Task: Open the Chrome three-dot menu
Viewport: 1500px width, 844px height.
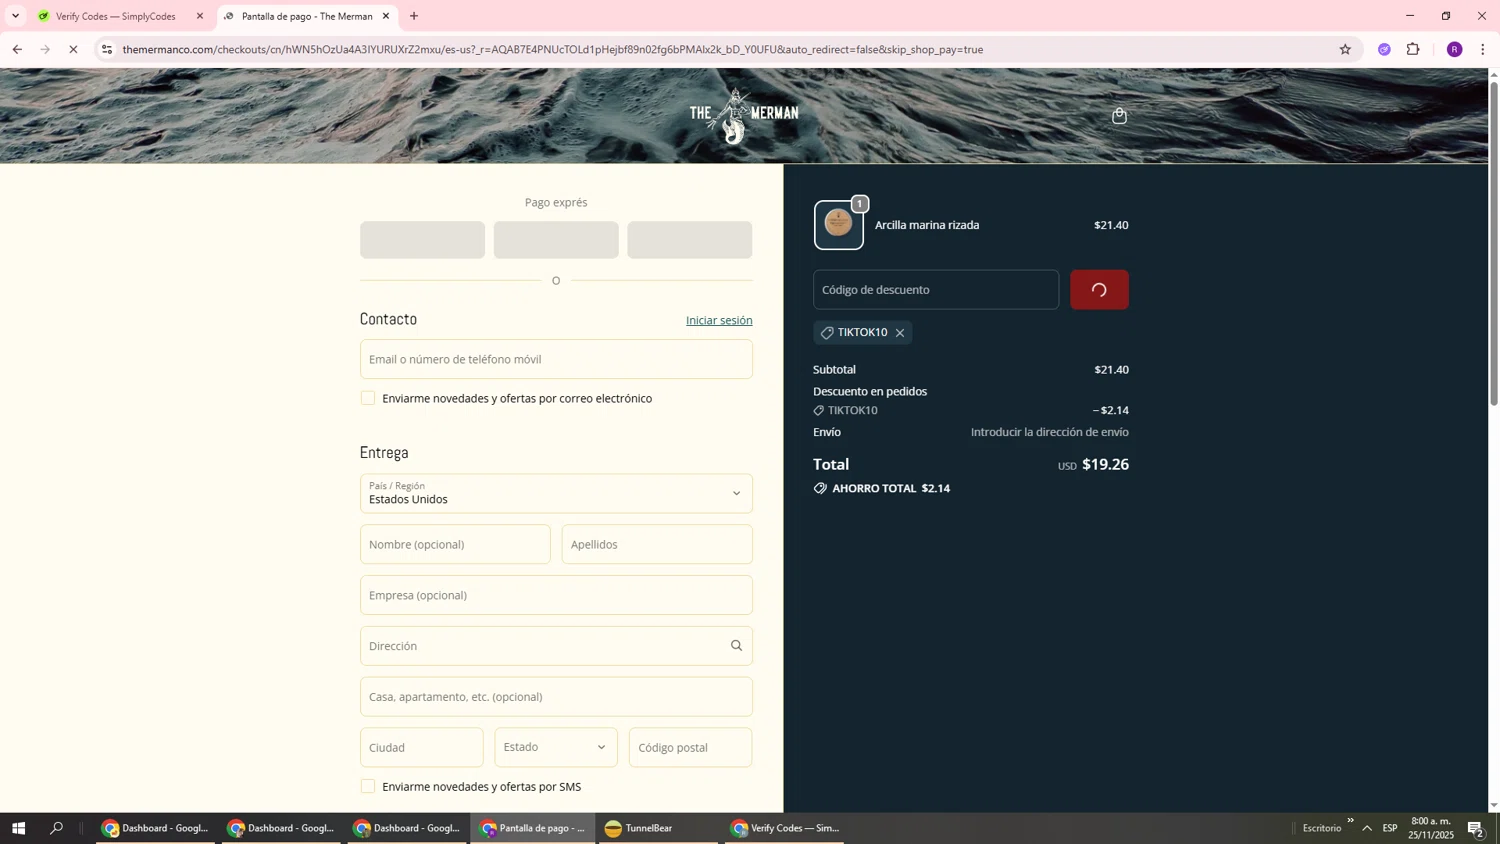Action: point(1482,49)
